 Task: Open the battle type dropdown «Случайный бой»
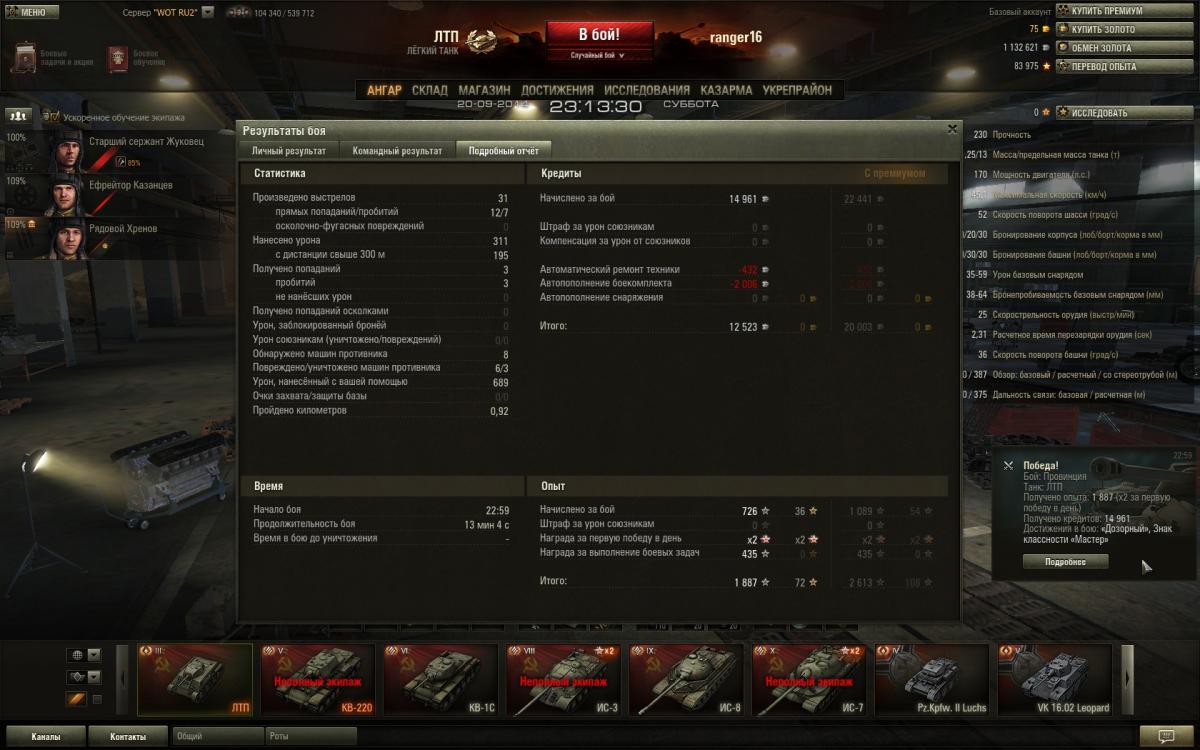click(599, 56)
